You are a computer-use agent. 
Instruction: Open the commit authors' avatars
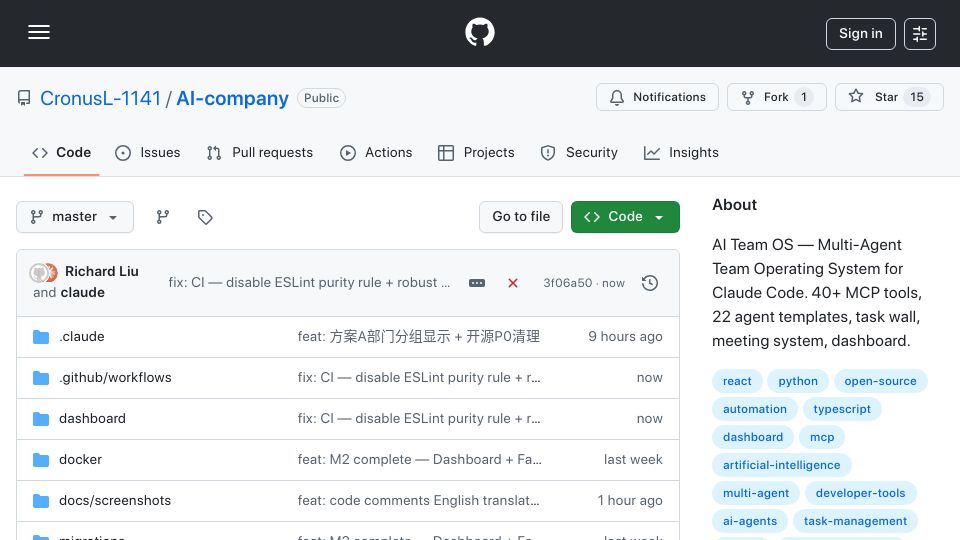[x=43, y=272]
